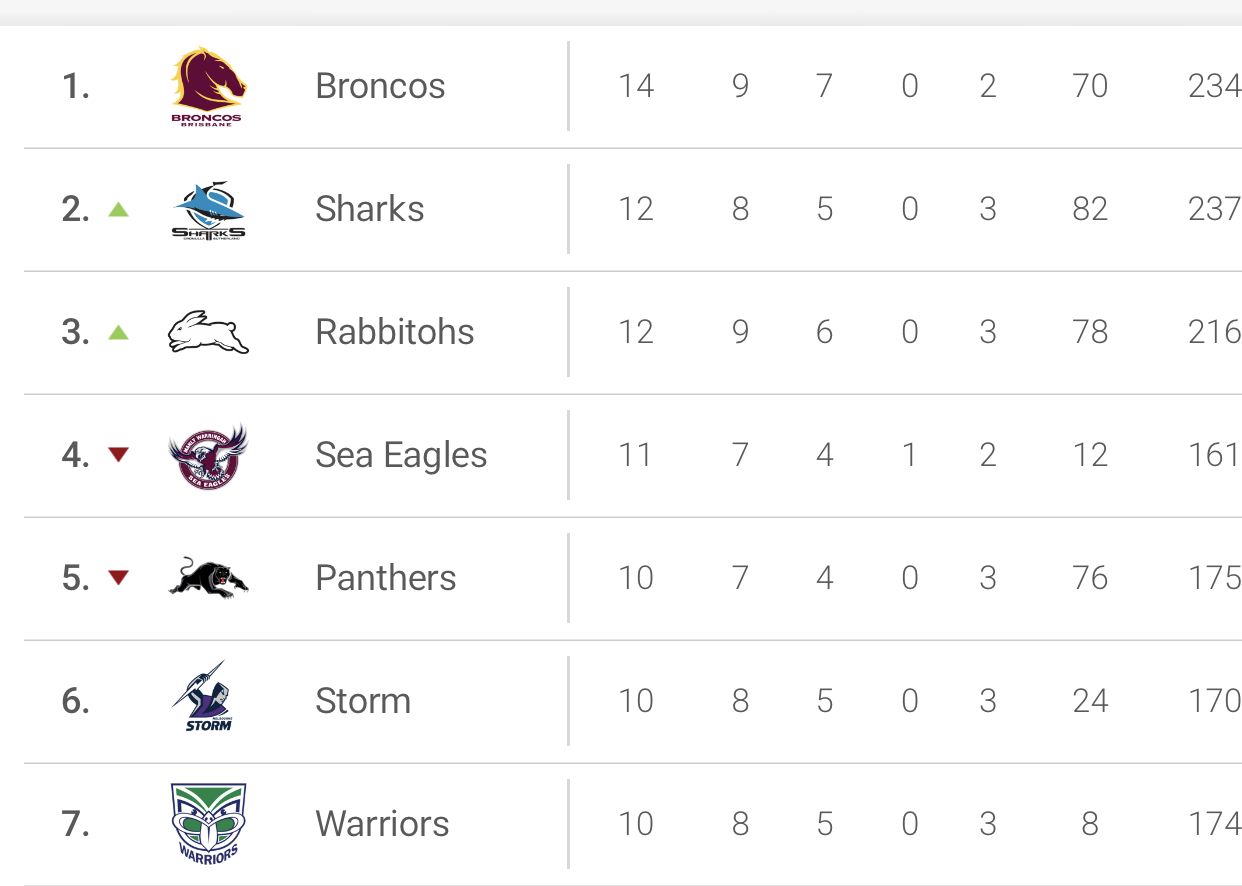Click green up arrow beside Sharks rank
Screen dimensions: 1242x886
119,209
